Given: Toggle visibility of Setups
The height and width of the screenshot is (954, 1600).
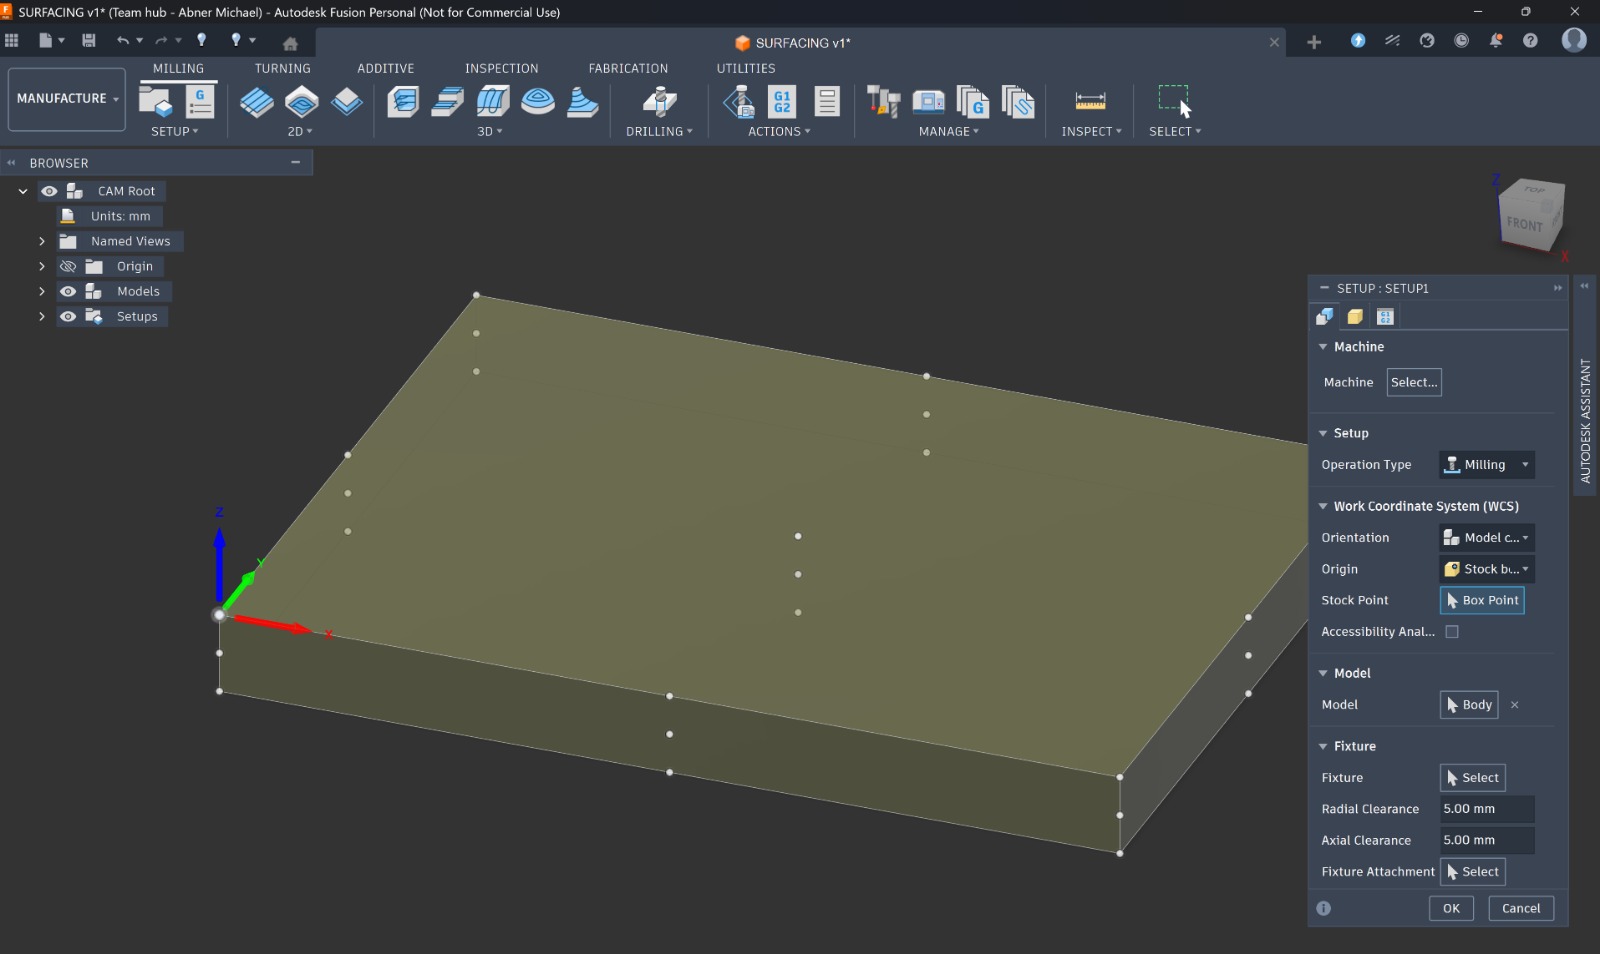Looking at the screenshot, I should pos(68,316).
